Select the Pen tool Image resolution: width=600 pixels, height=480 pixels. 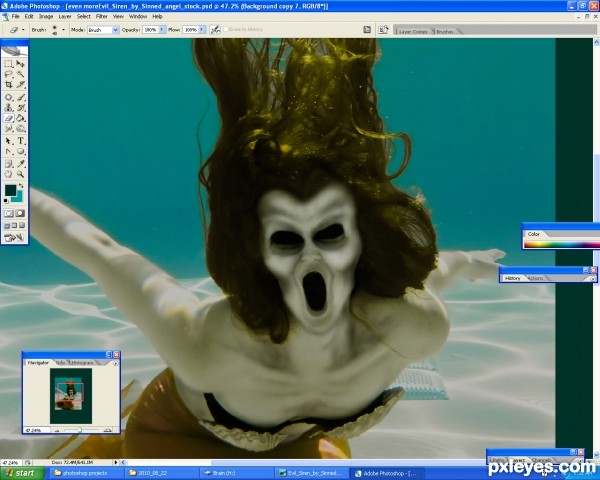8,151
